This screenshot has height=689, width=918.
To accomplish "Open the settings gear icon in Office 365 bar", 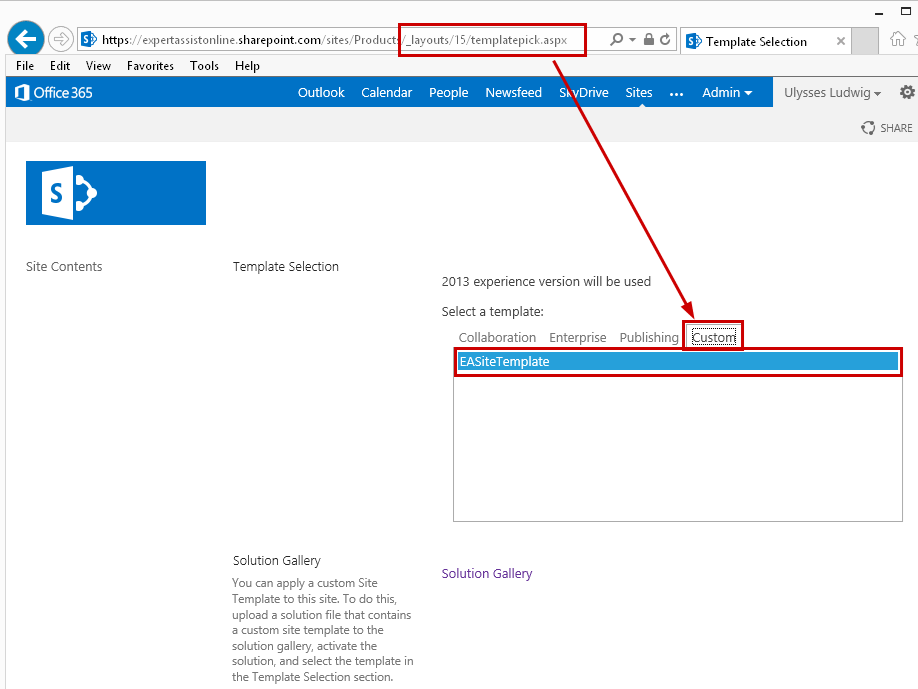I will click(906, 92).
